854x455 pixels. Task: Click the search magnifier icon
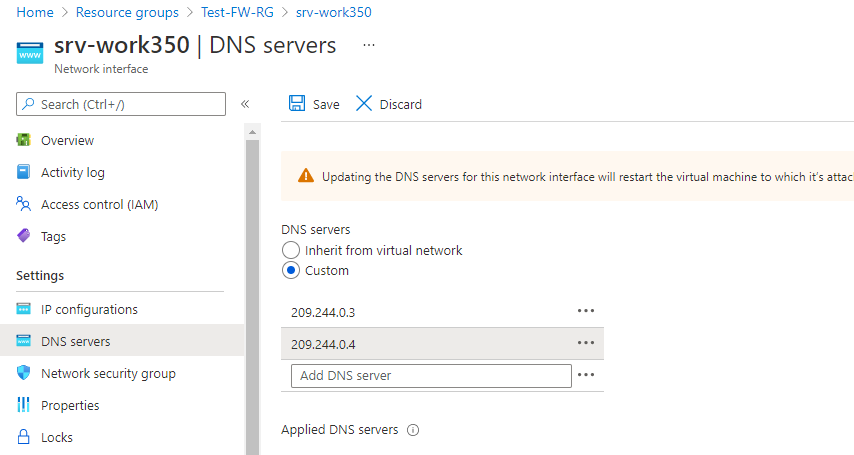click(28, 104)
